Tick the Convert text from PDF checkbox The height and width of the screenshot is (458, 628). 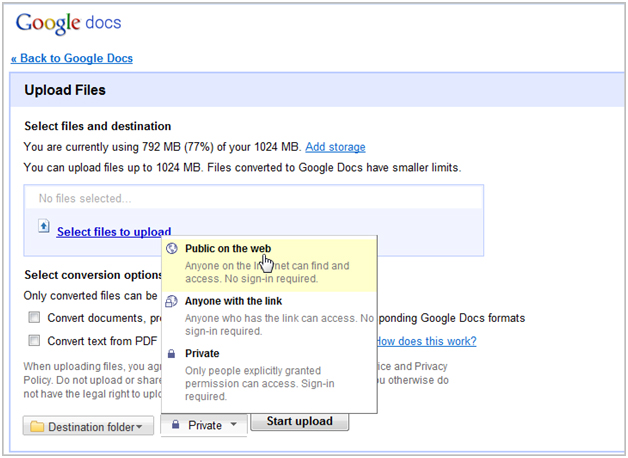point(34,341)
